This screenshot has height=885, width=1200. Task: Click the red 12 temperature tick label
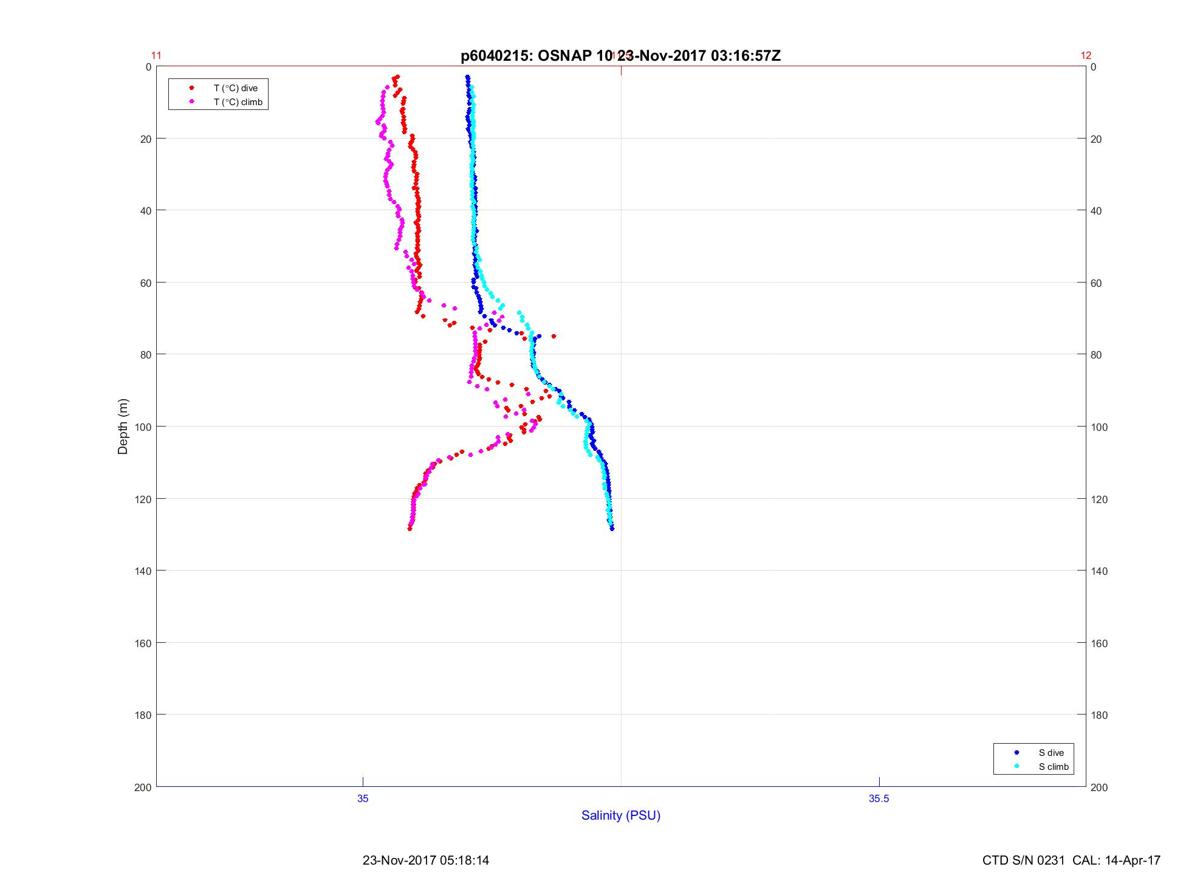(1086, 56)
